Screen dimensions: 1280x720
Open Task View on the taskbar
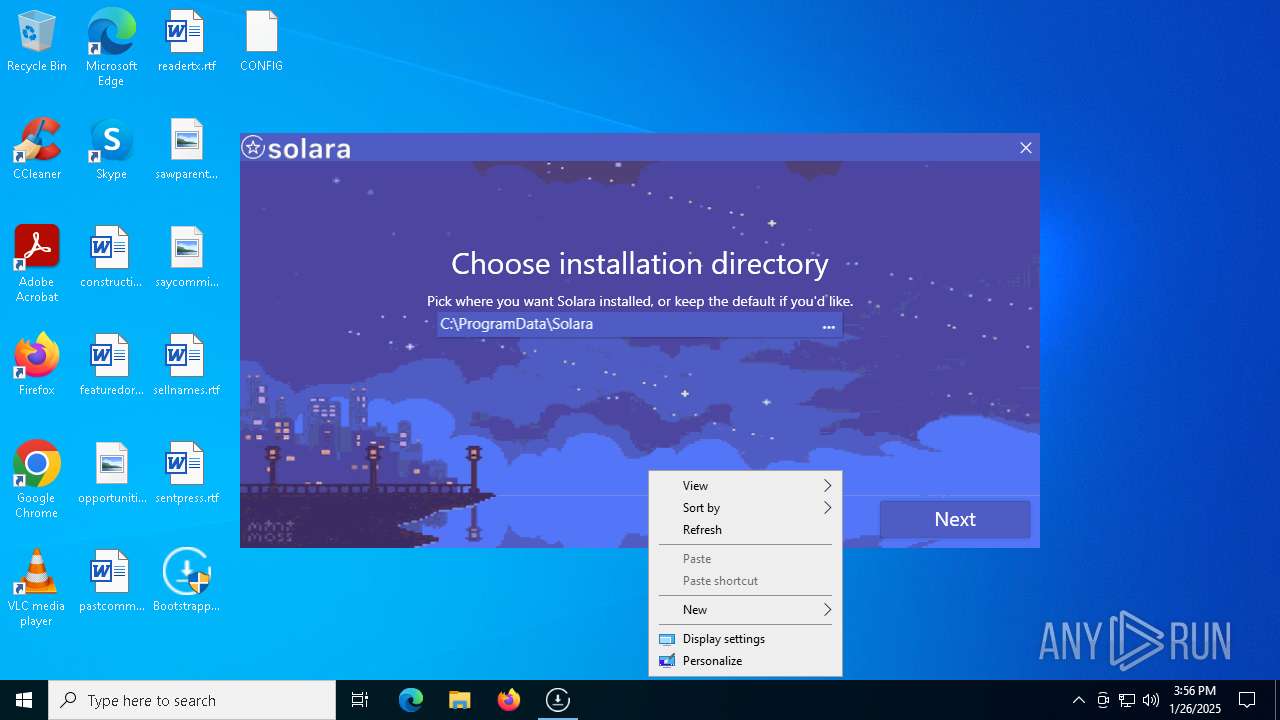point(360,700)
